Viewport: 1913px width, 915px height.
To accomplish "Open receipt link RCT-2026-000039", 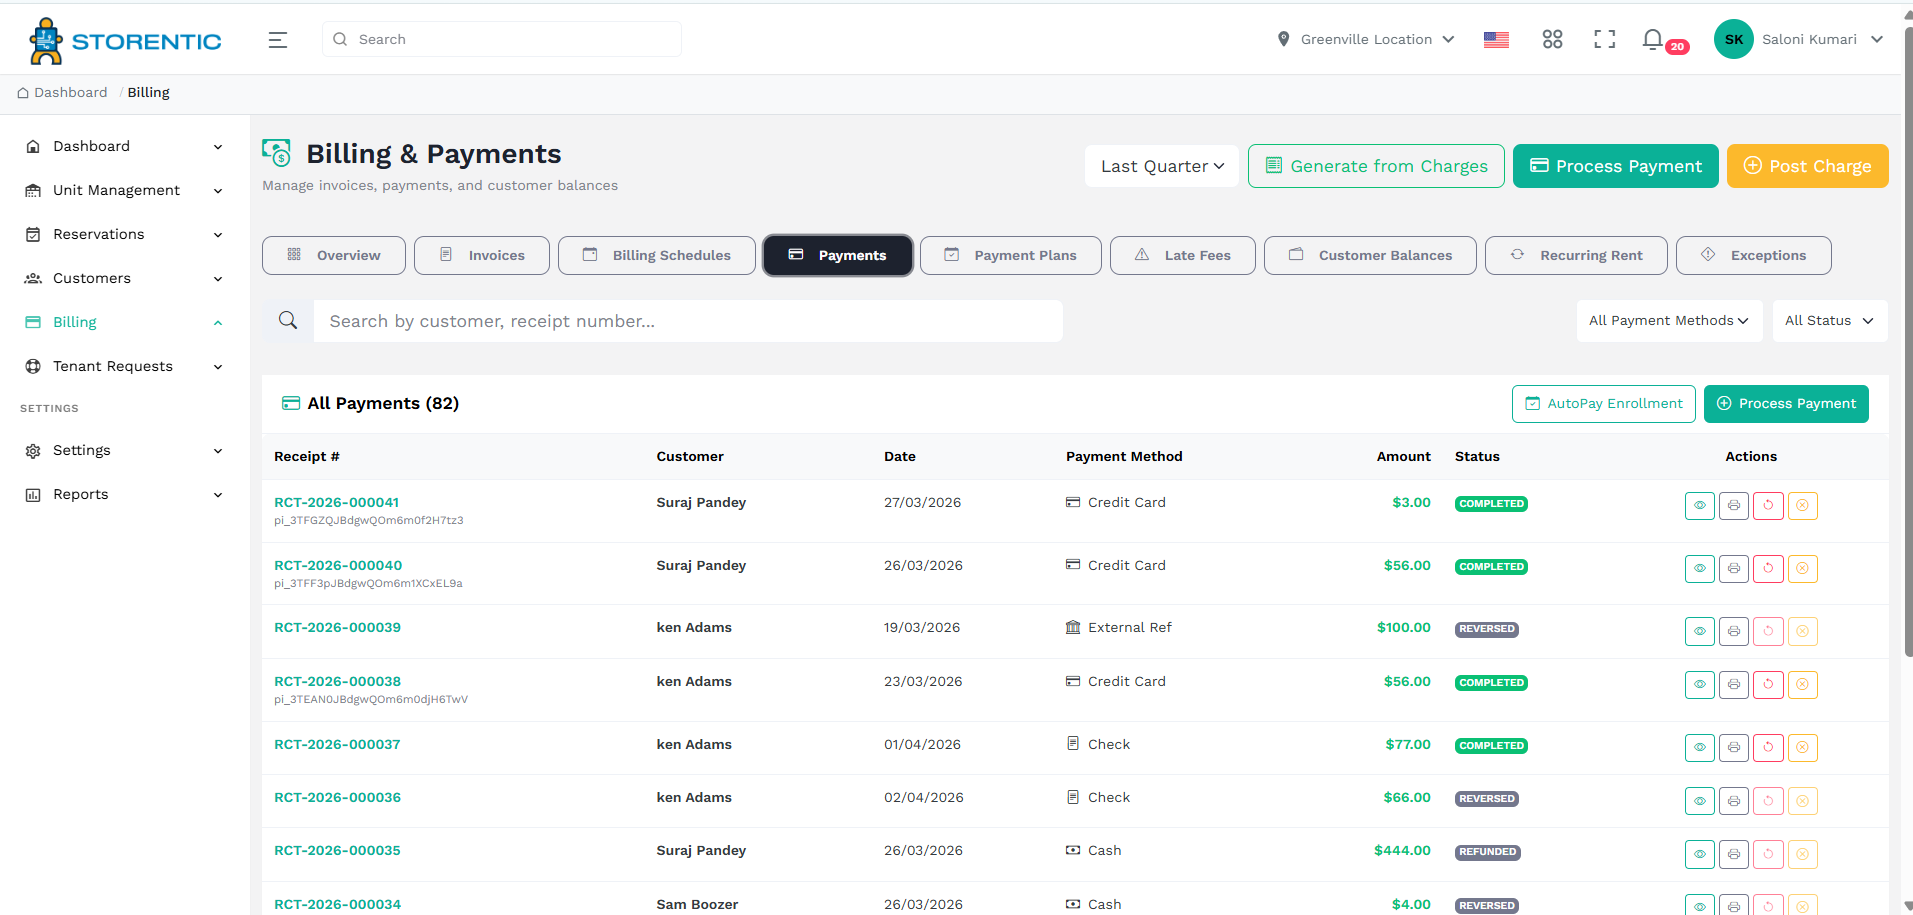I will coord(337,627).
